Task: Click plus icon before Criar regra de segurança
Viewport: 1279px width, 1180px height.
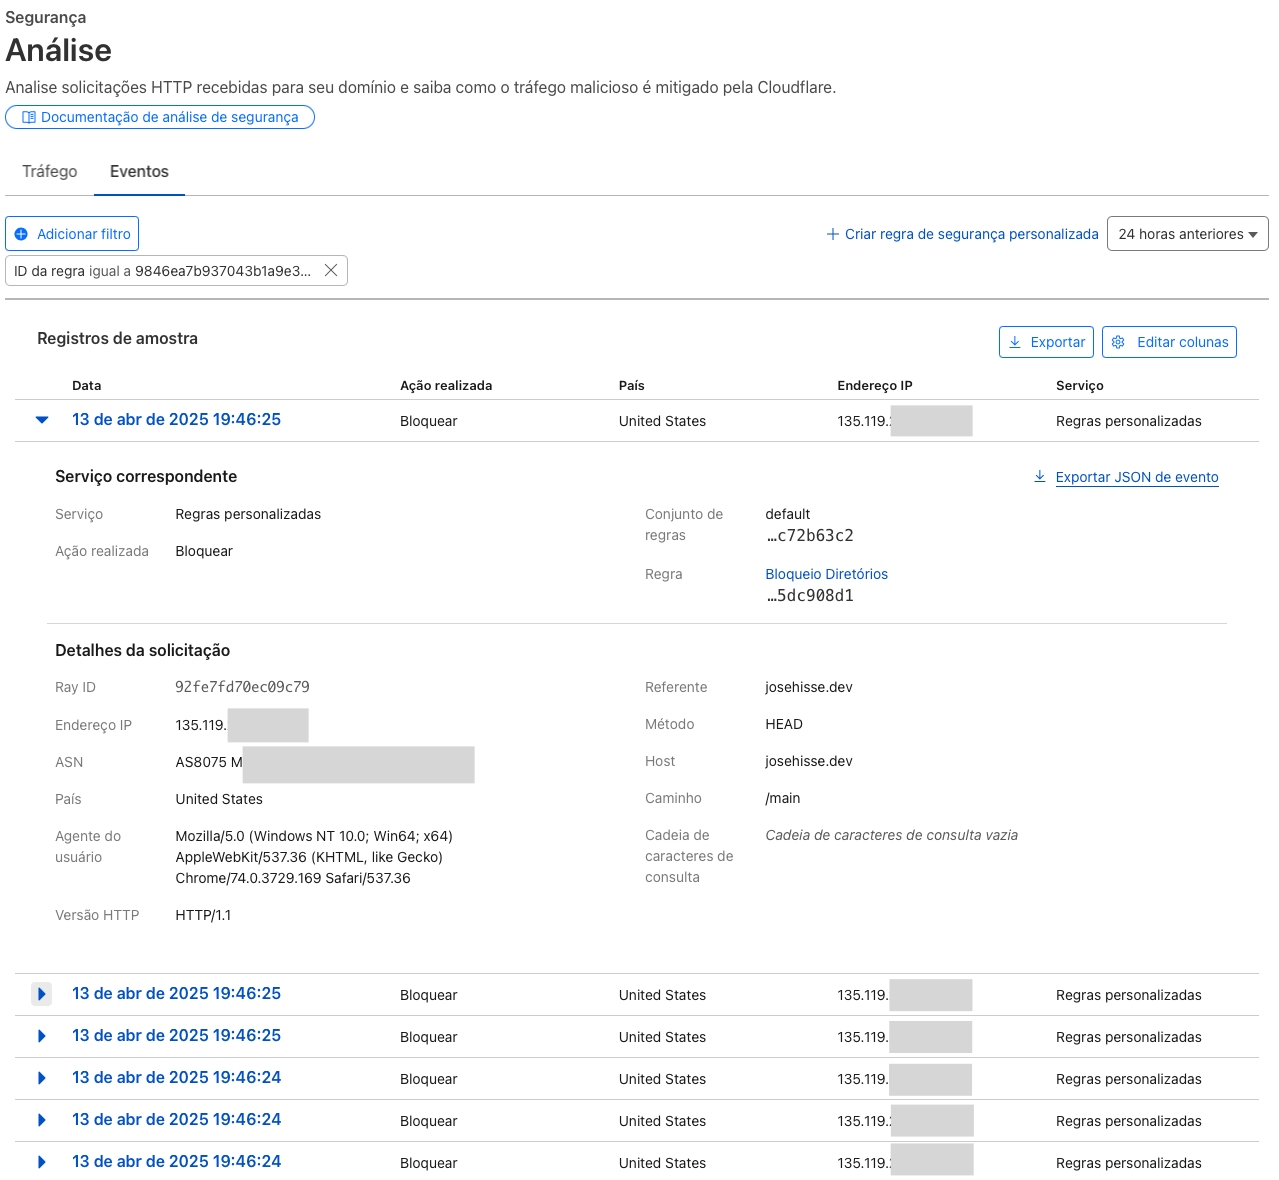Action: click(x=832, y=234)
